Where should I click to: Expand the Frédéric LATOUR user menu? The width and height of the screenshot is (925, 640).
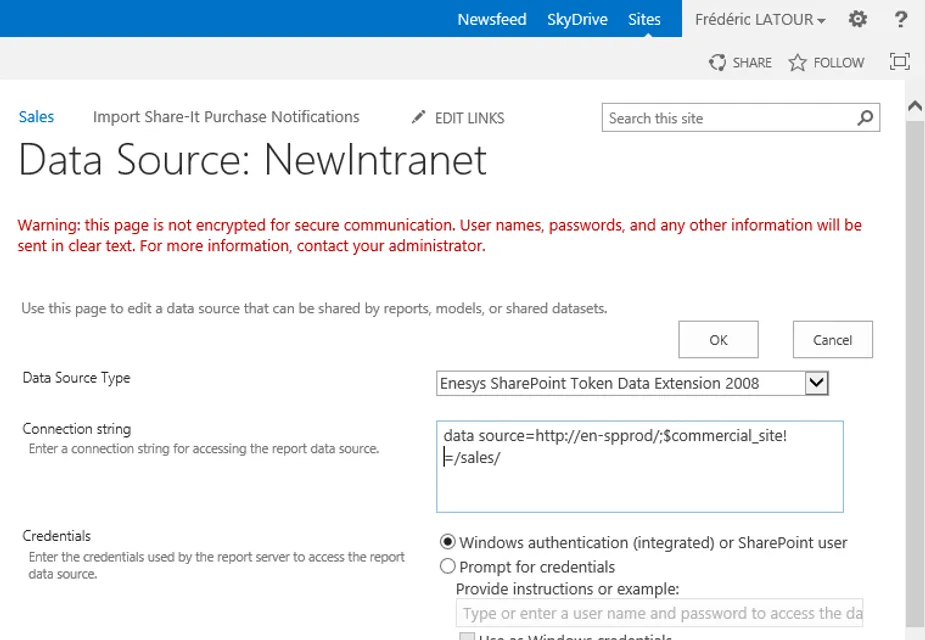point(759,18)
